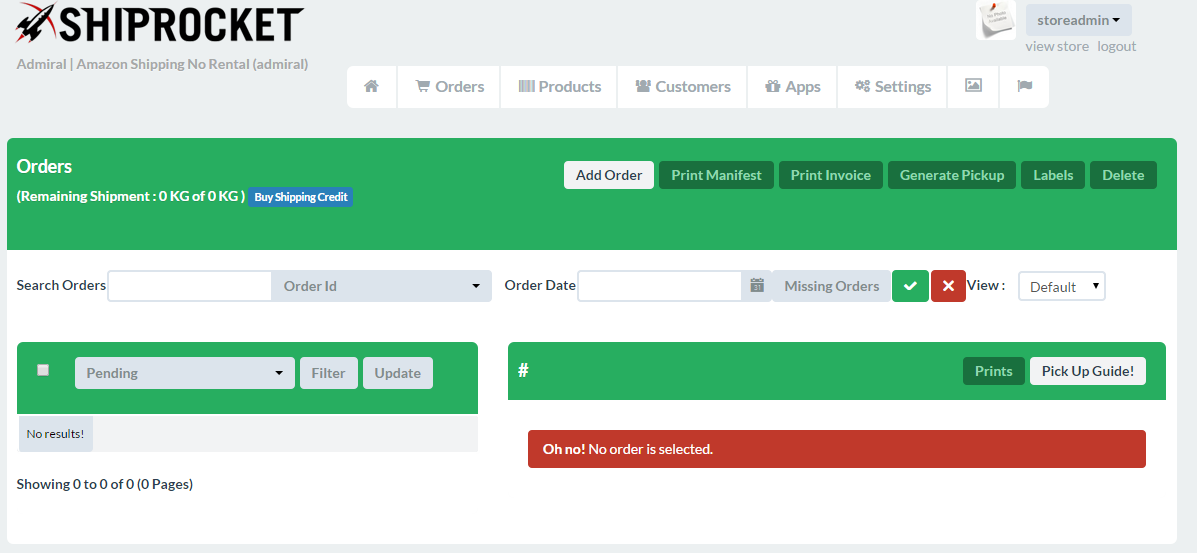Click the Buy Shipping Credit button
The width and height of the screenshot is (1197, 553).
300,197
